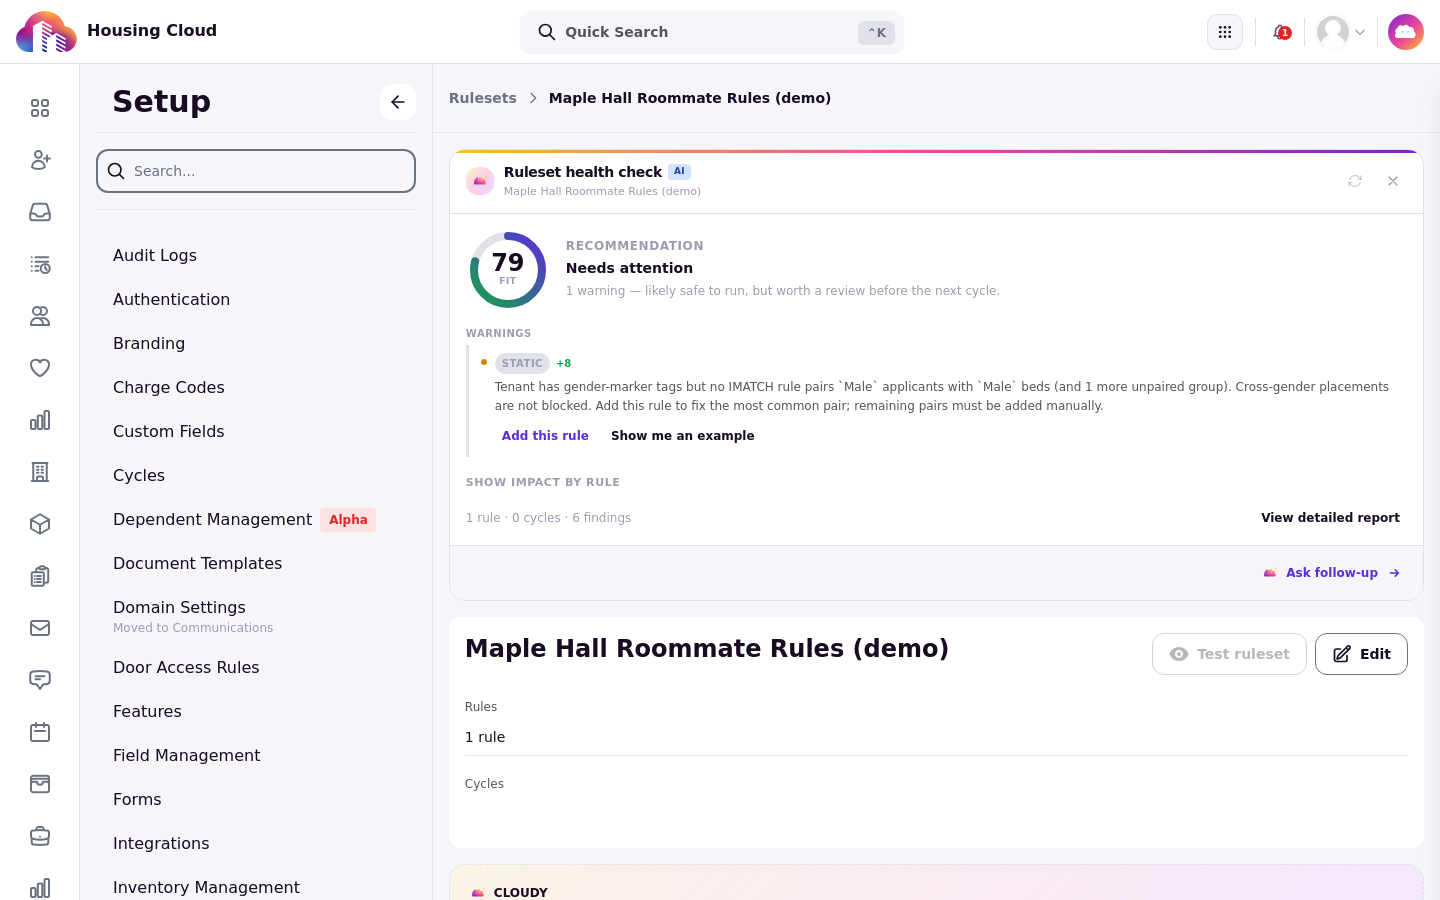The width and height of the screenshot is (1440, 900).
Task: Open View detailed report
Action: point(1330,518)
